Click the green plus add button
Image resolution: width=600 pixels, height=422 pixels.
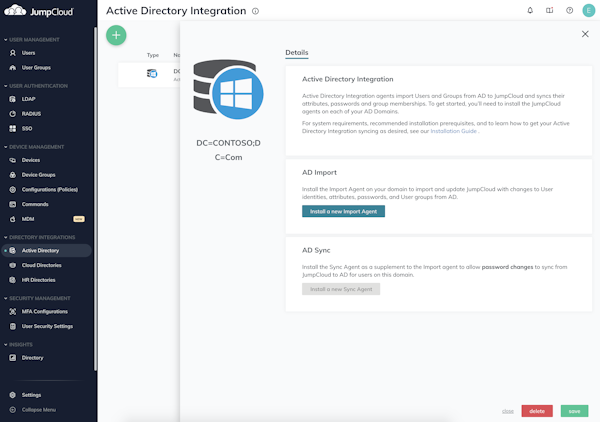click(x=116, y=35)
